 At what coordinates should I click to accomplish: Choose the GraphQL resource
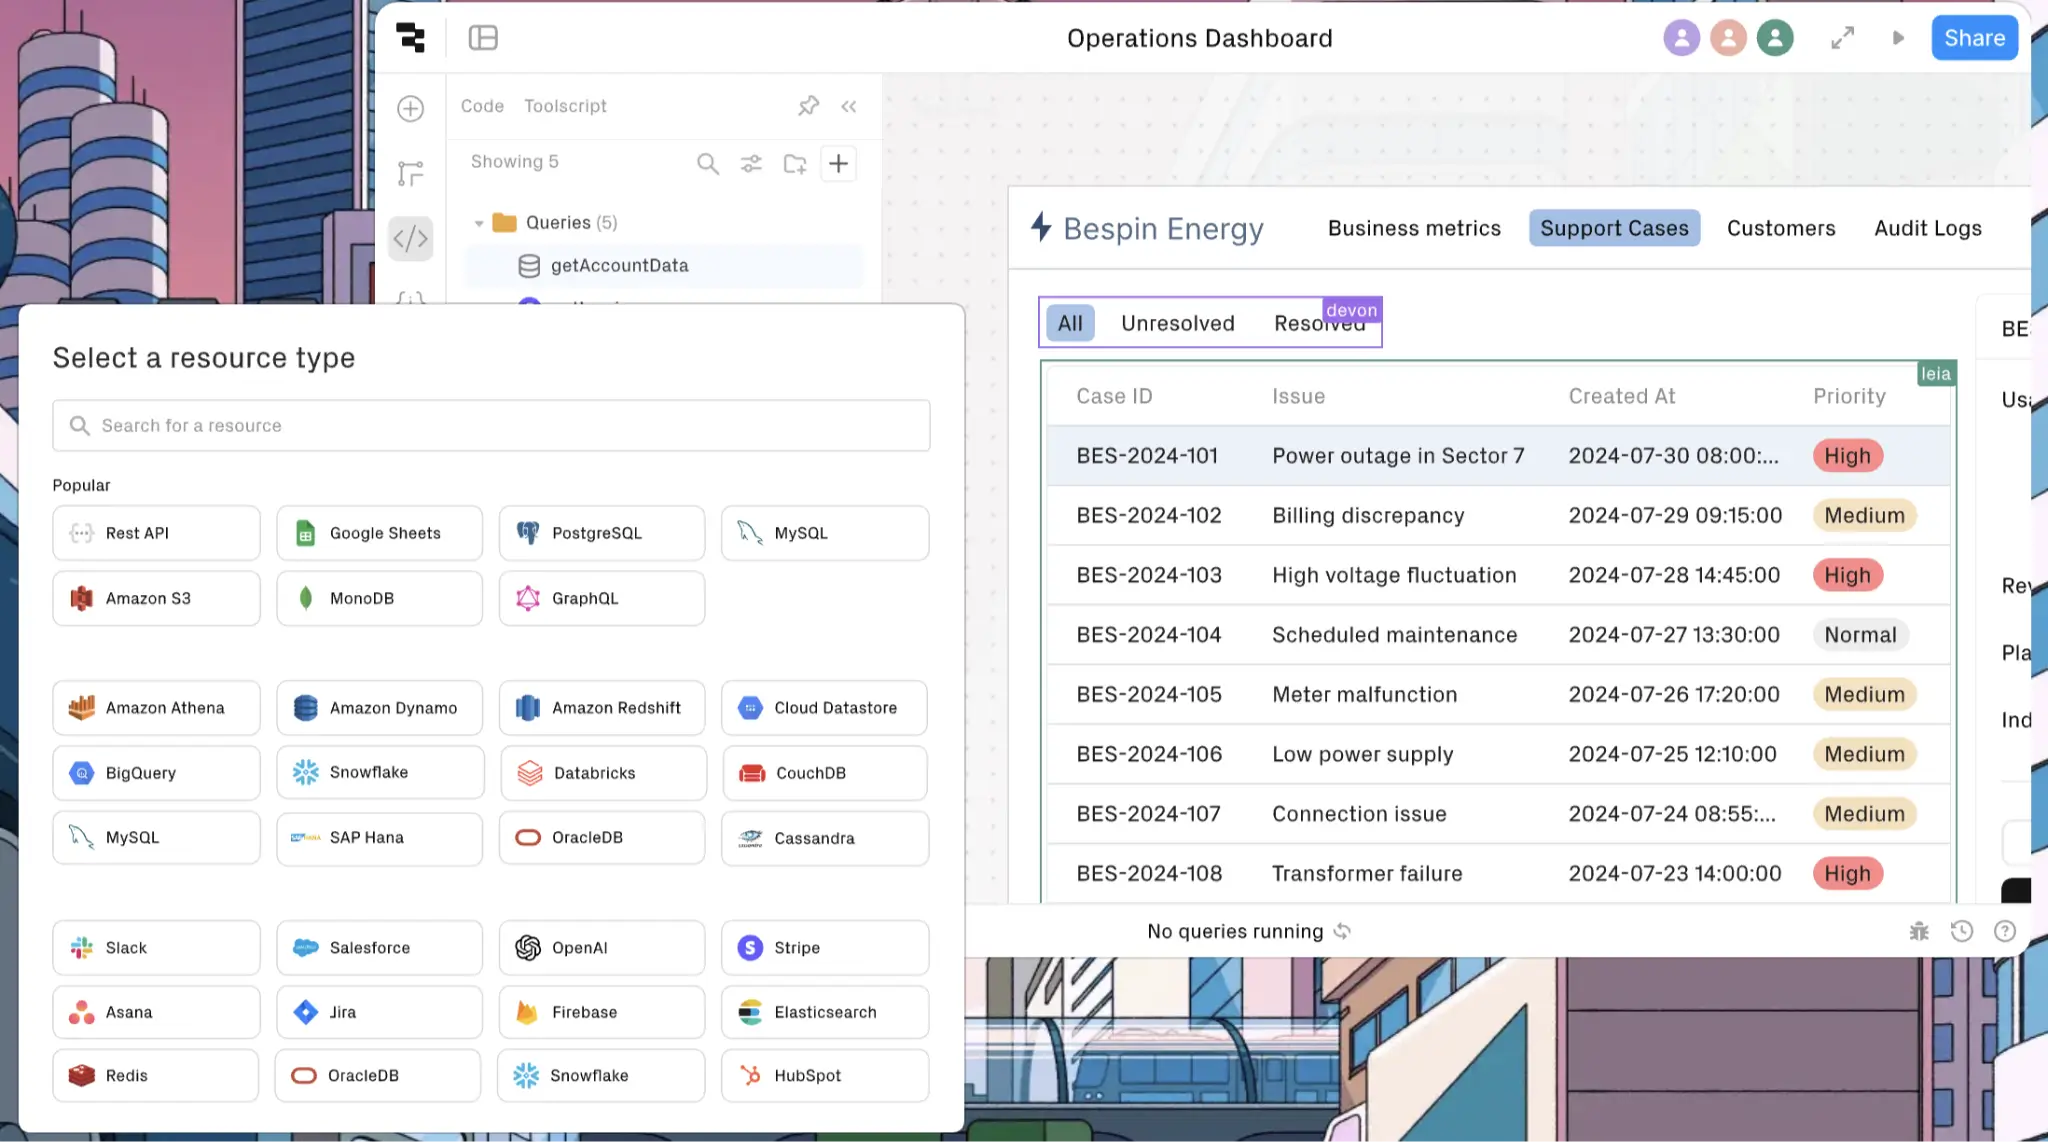click(602, 598)
